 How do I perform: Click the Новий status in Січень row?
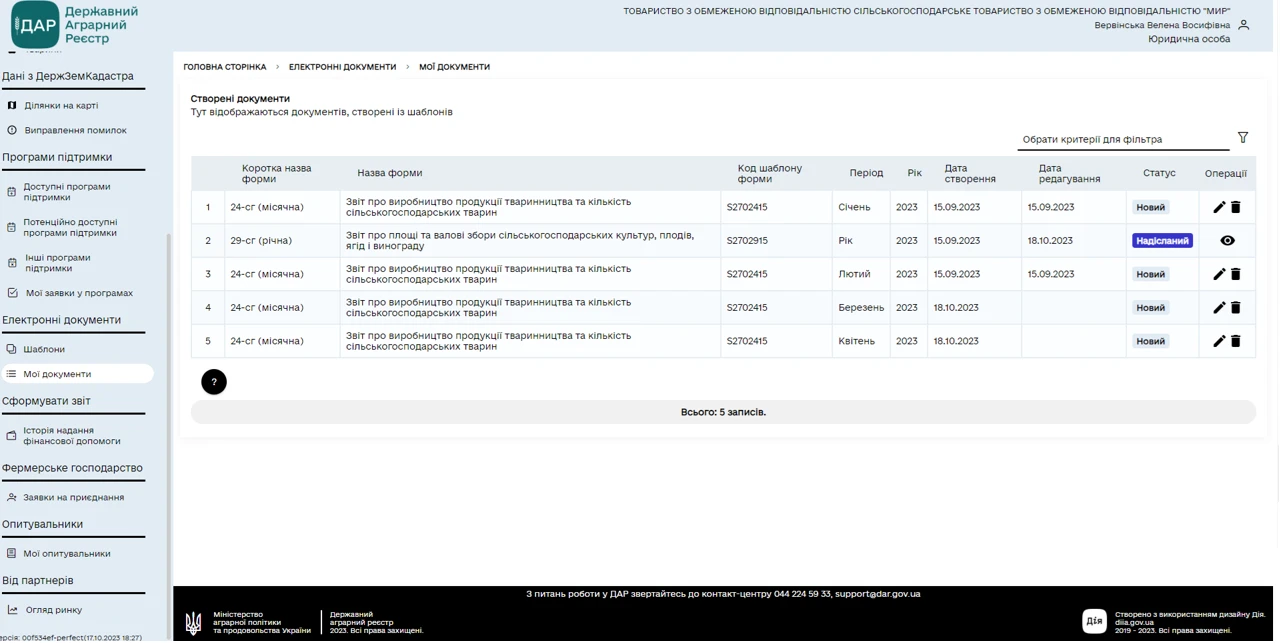1153,208
